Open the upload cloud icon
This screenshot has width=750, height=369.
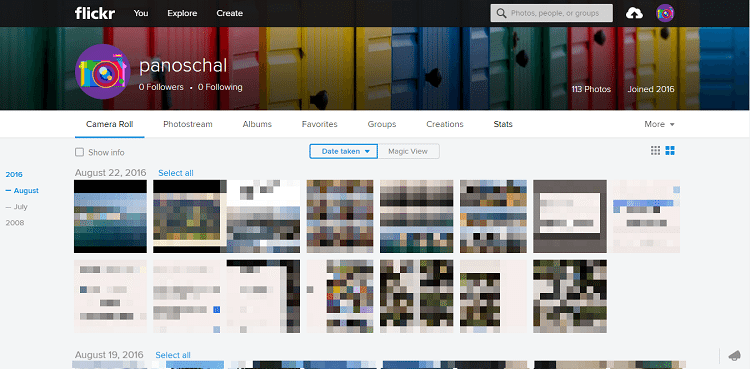pyautogui.click(x=634, y=13)
